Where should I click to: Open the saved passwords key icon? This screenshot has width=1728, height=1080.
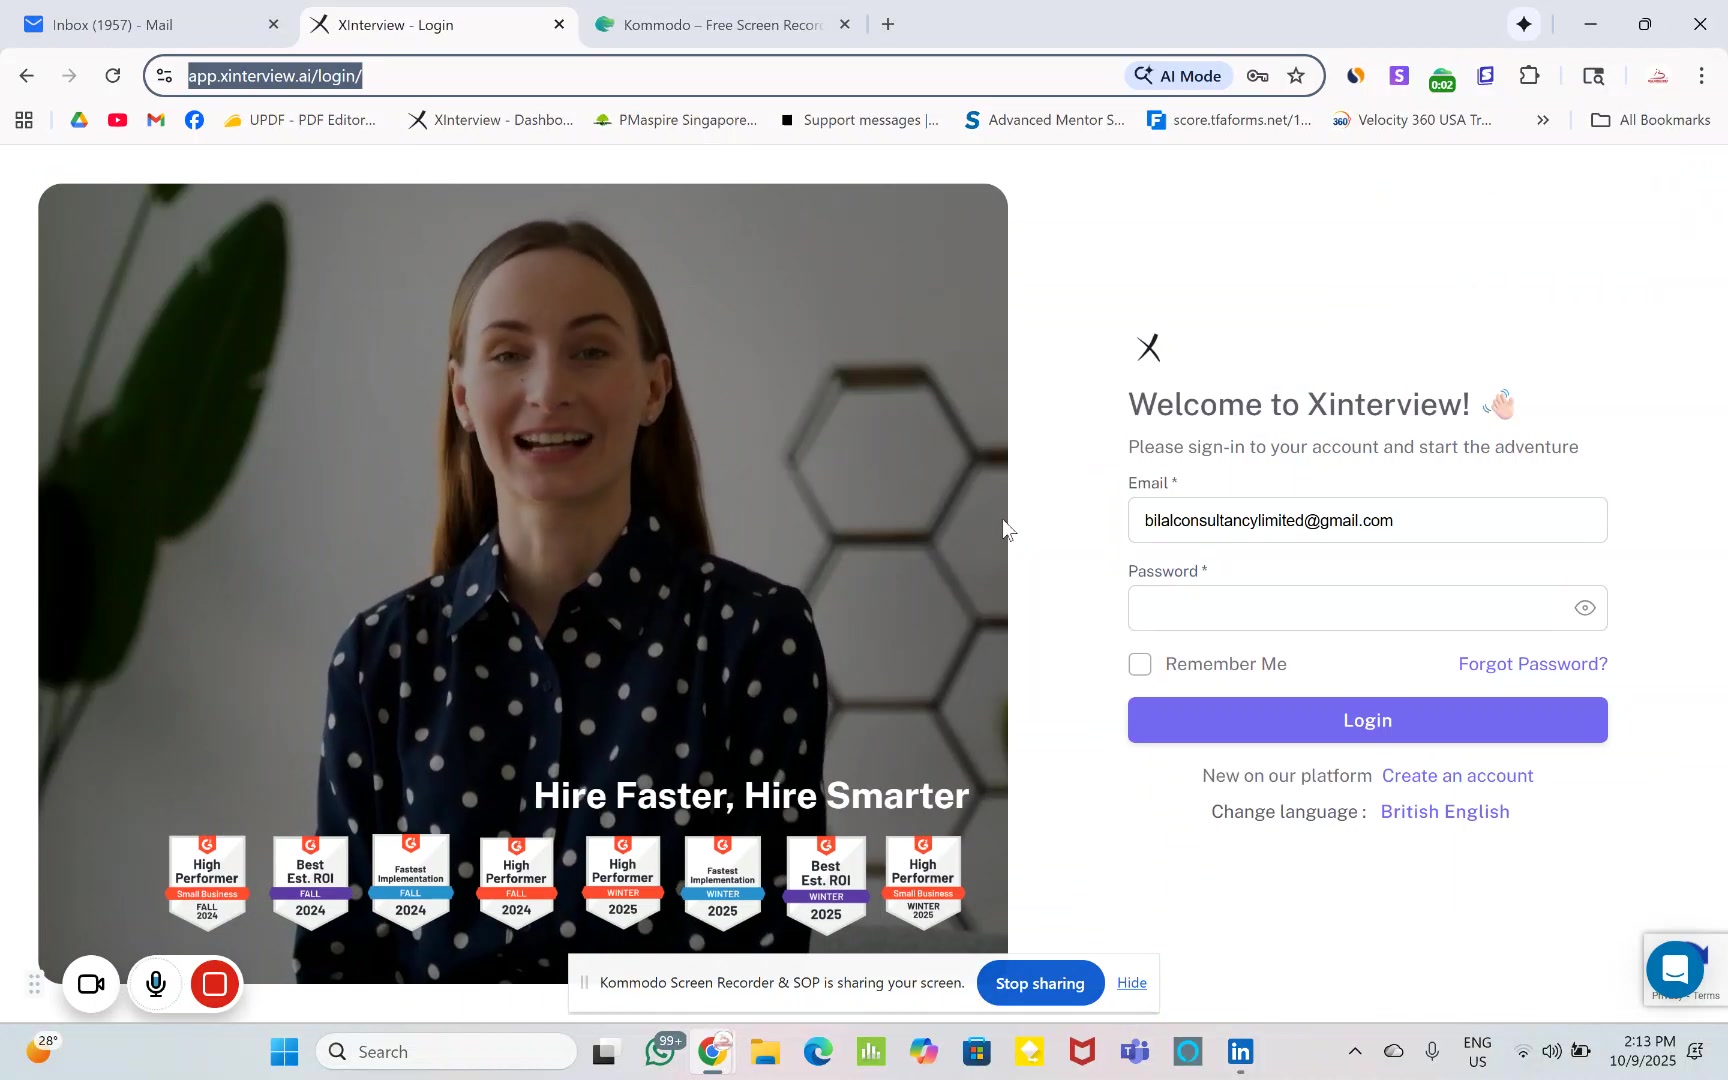click(1257, 76)
